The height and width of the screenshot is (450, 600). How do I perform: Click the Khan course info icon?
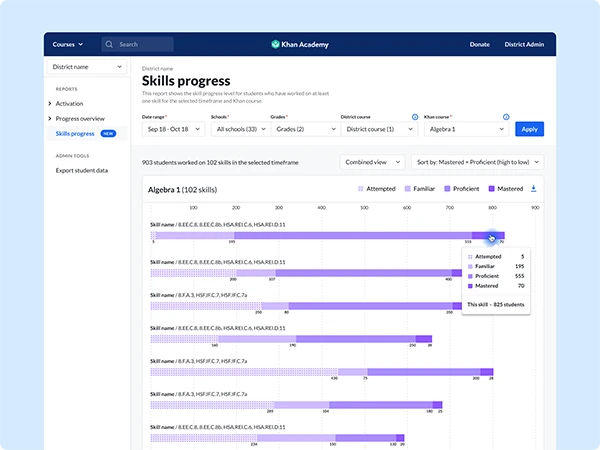pos(506,117)
